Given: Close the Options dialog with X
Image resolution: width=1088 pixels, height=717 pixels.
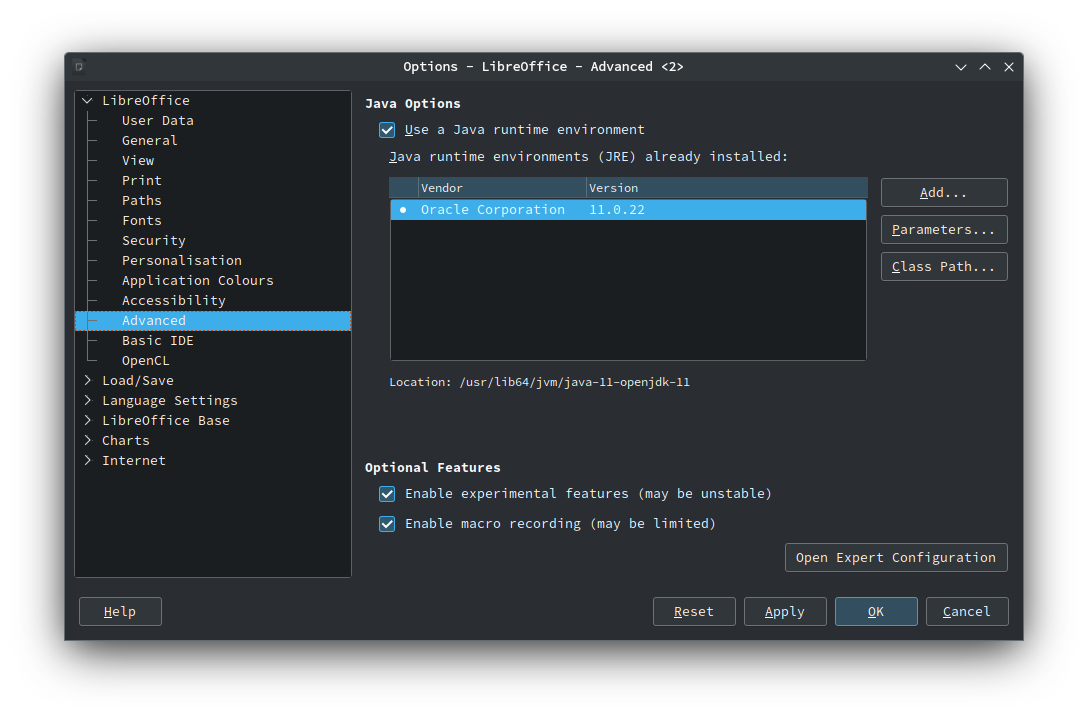Looking at the screenshot, I should coord(1009,67).
